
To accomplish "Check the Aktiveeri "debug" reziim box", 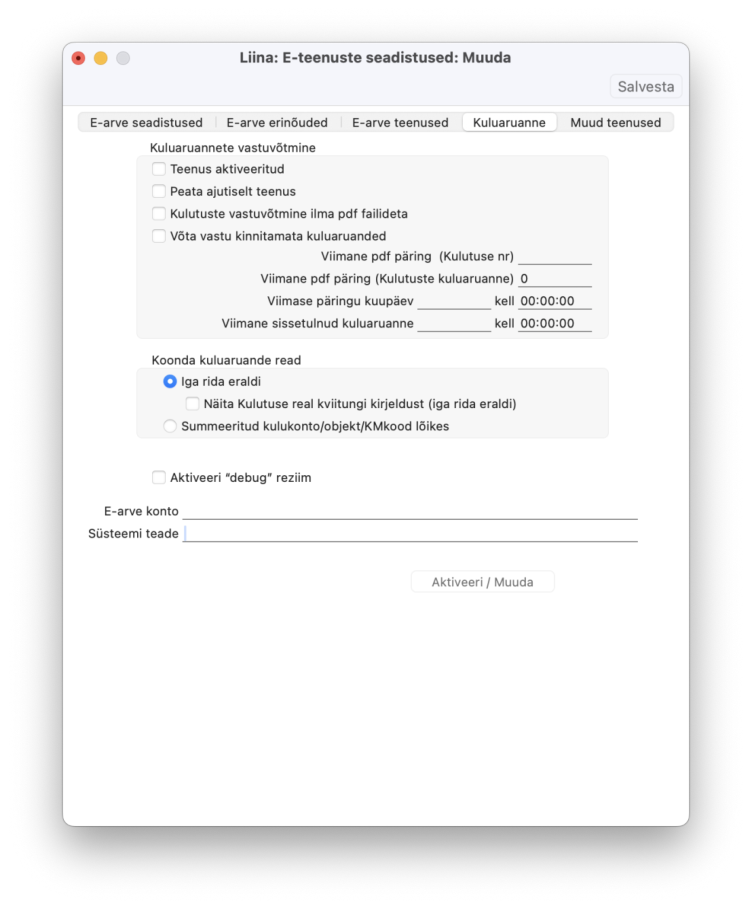I will tap(158, 478).
